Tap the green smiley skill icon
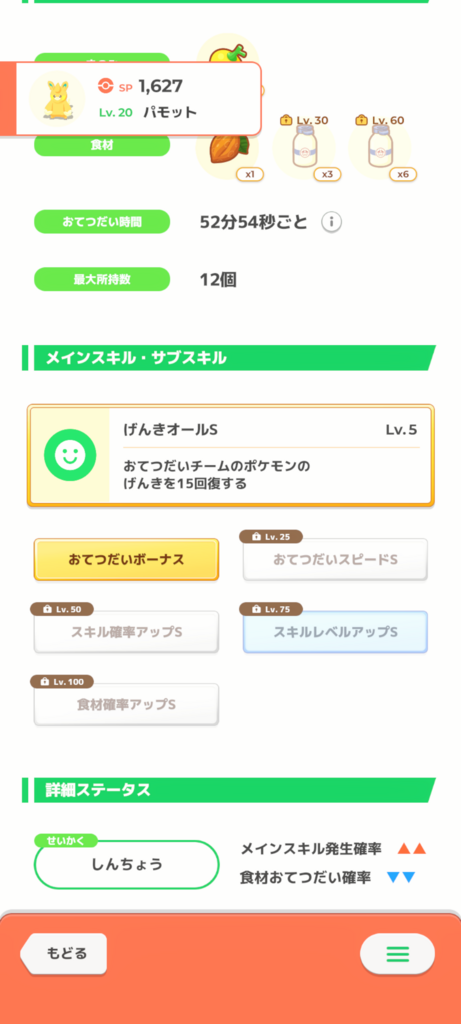 pos(70,455)
